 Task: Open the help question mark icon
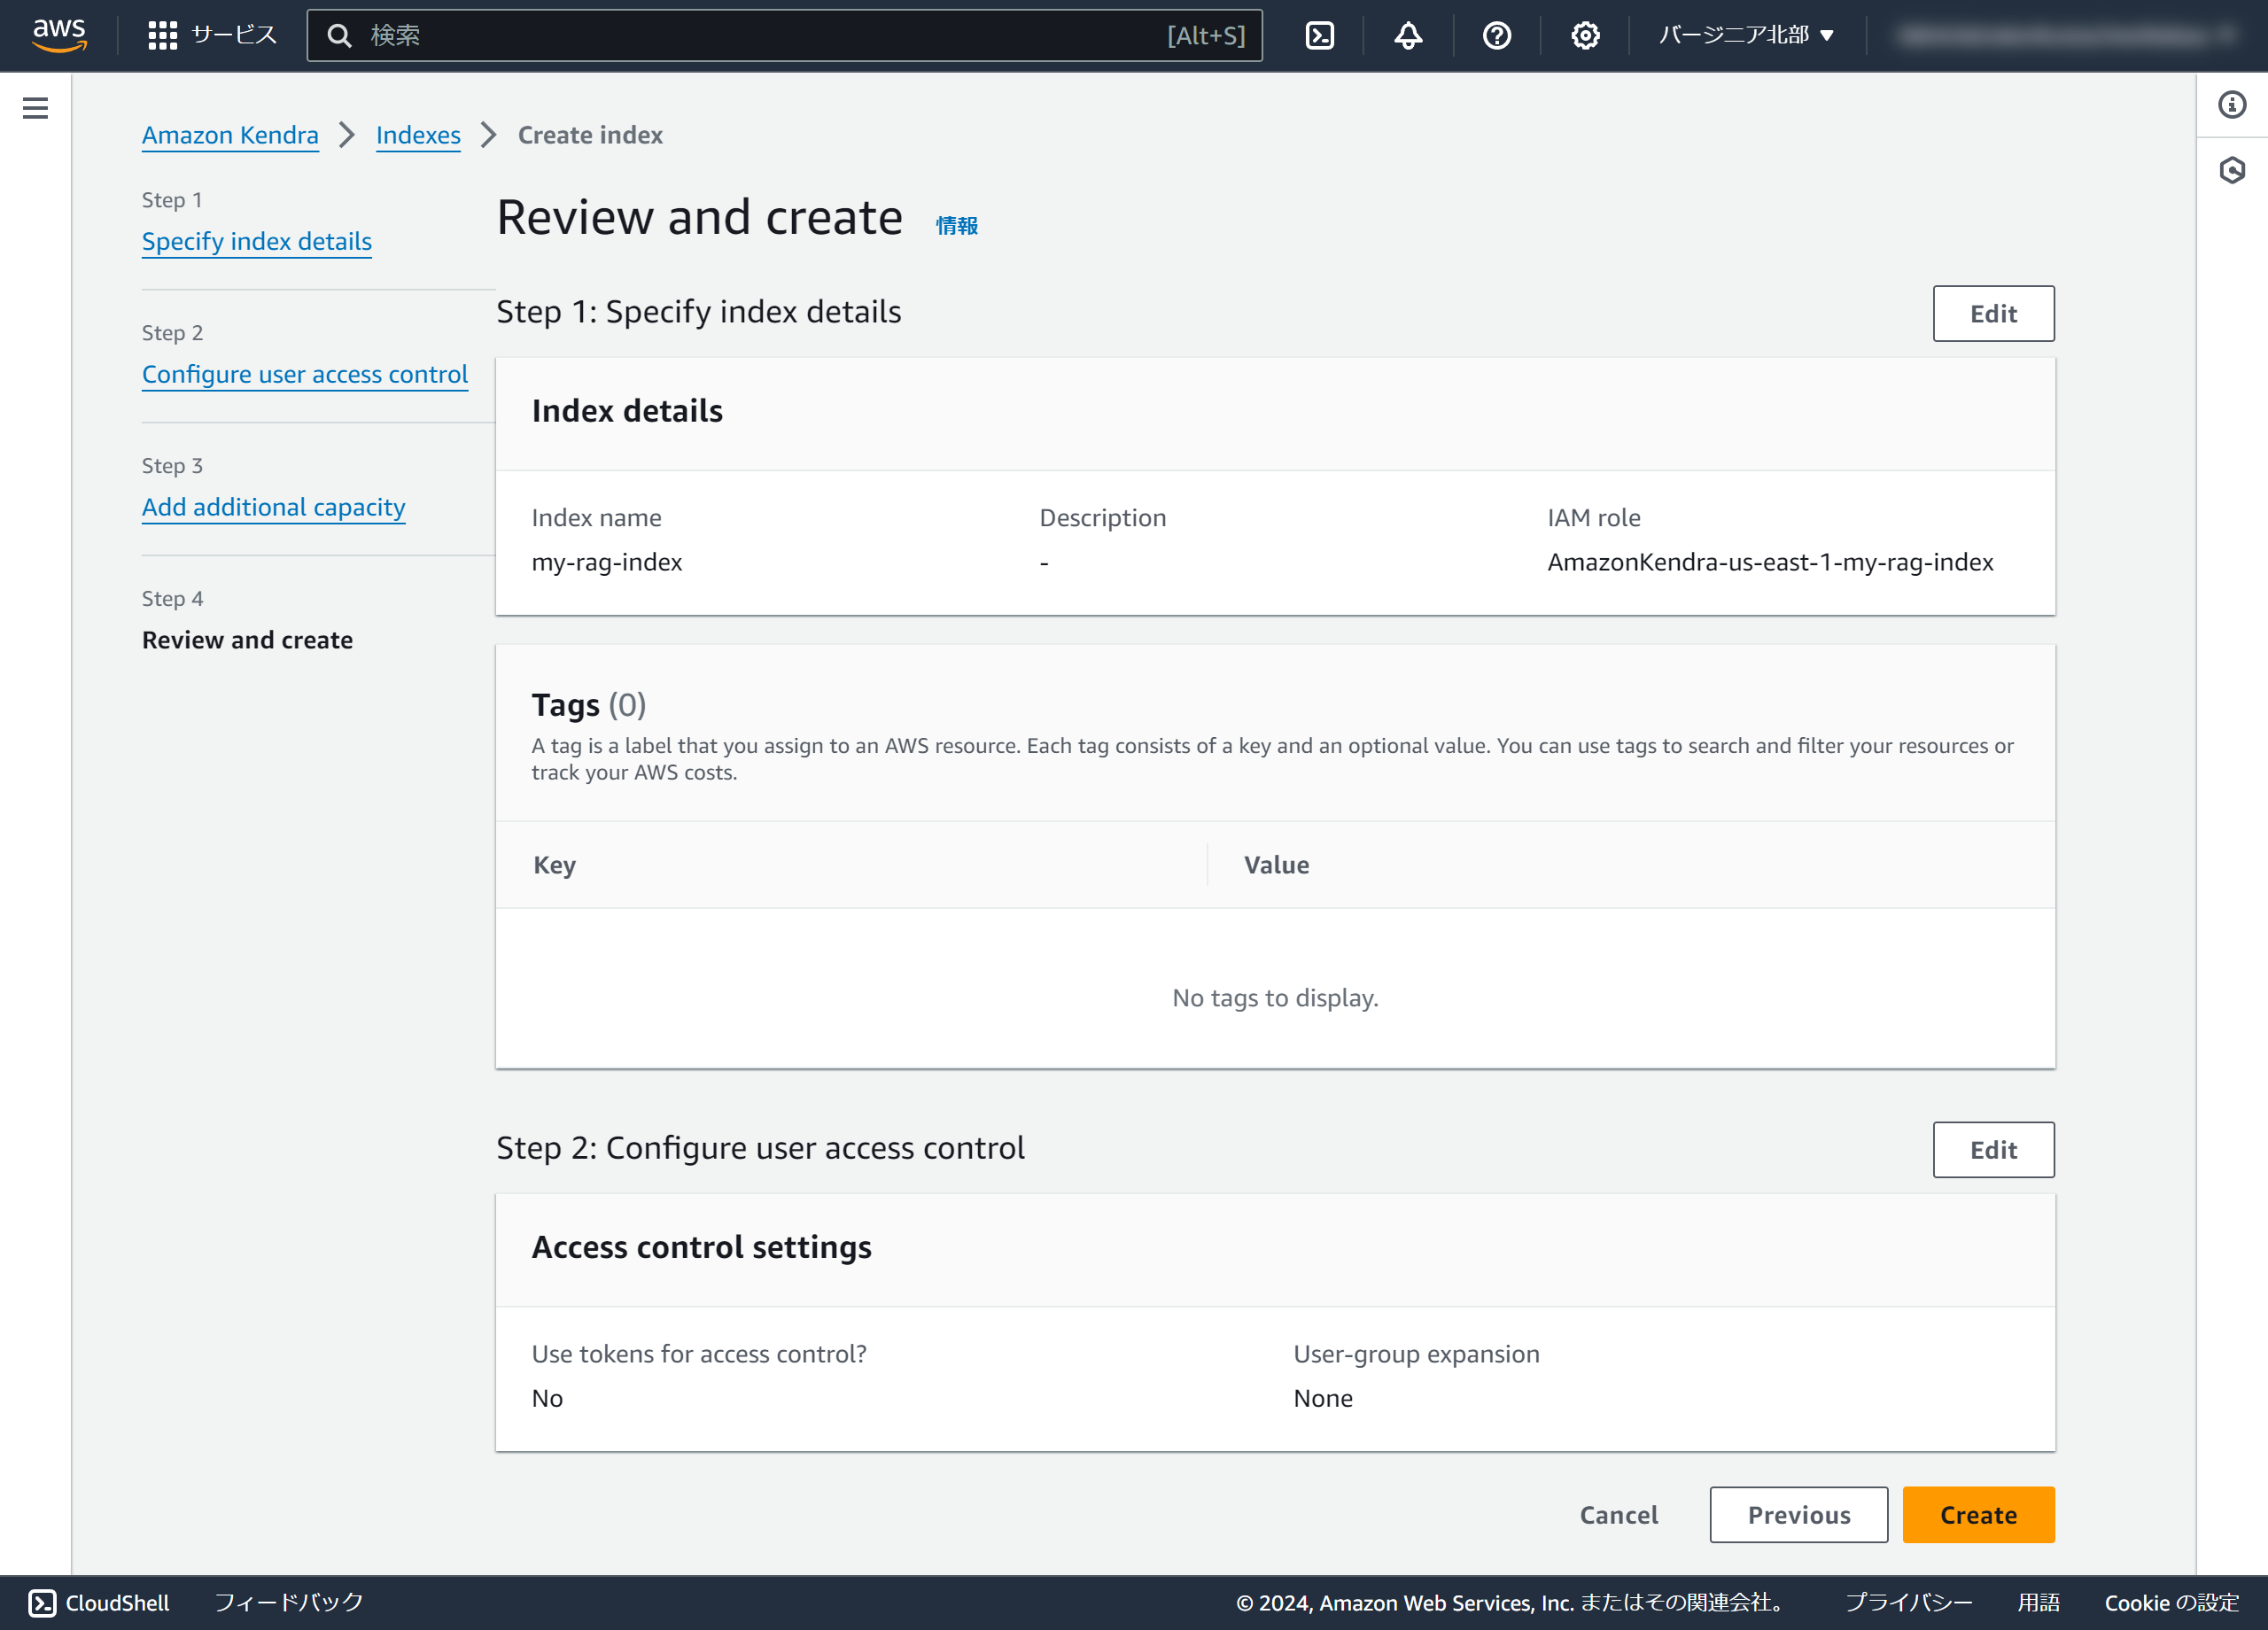[1496, 36]
